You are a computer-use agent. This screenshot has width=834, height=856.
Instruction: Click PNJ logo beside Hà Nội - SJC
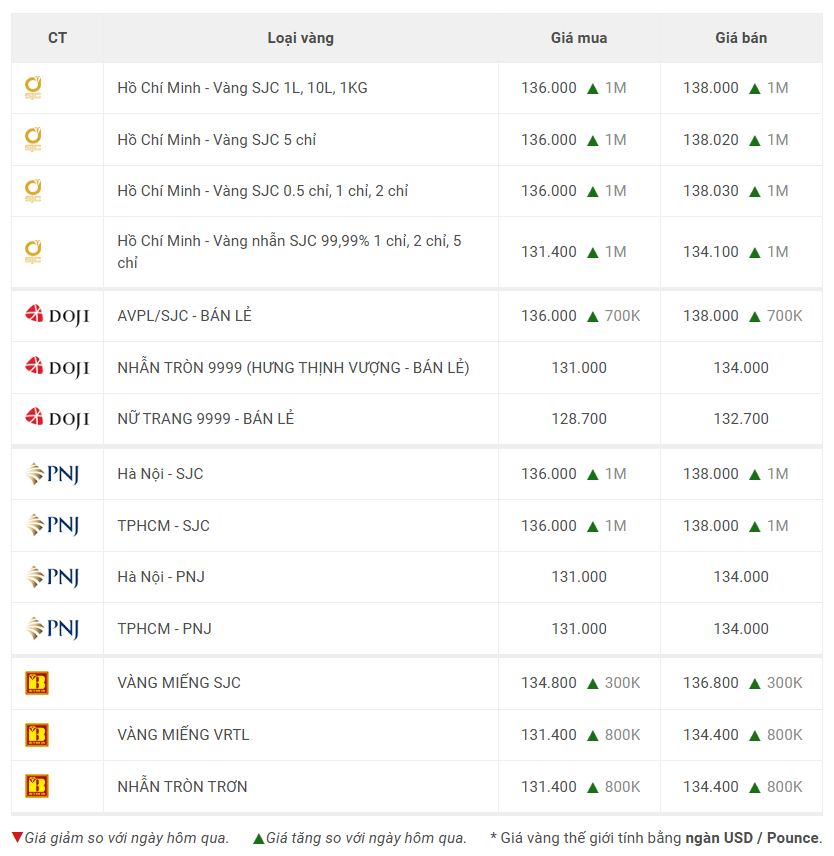click(x=52, y=474)
